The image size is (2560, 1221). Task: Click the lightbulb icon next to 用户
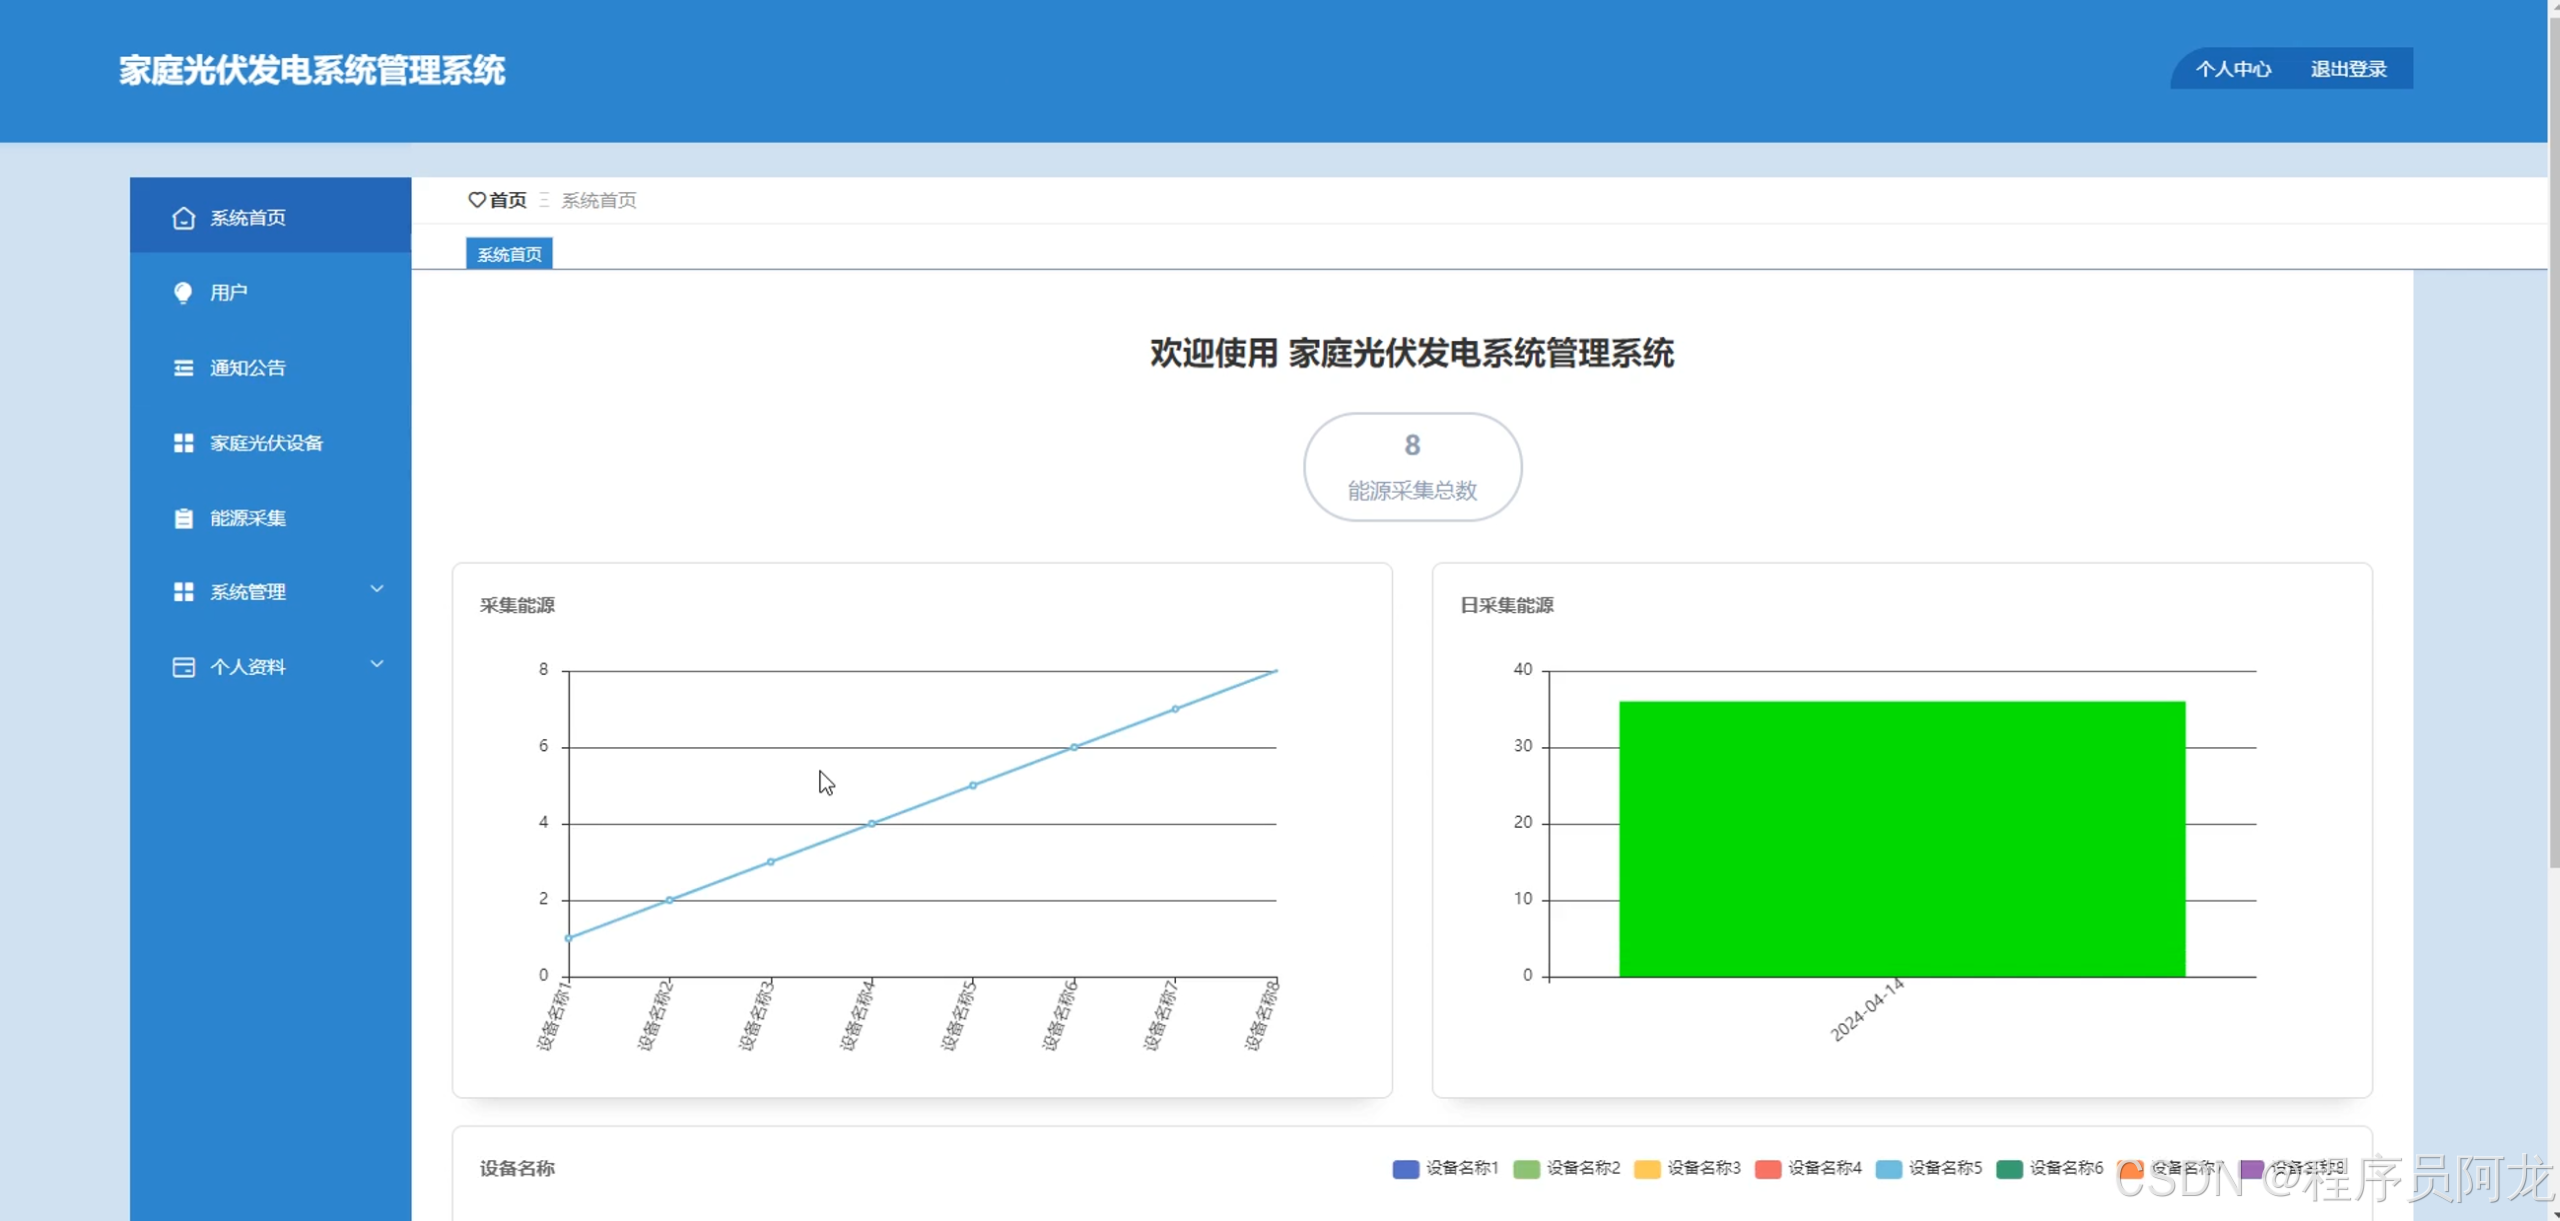pos(183,293)
